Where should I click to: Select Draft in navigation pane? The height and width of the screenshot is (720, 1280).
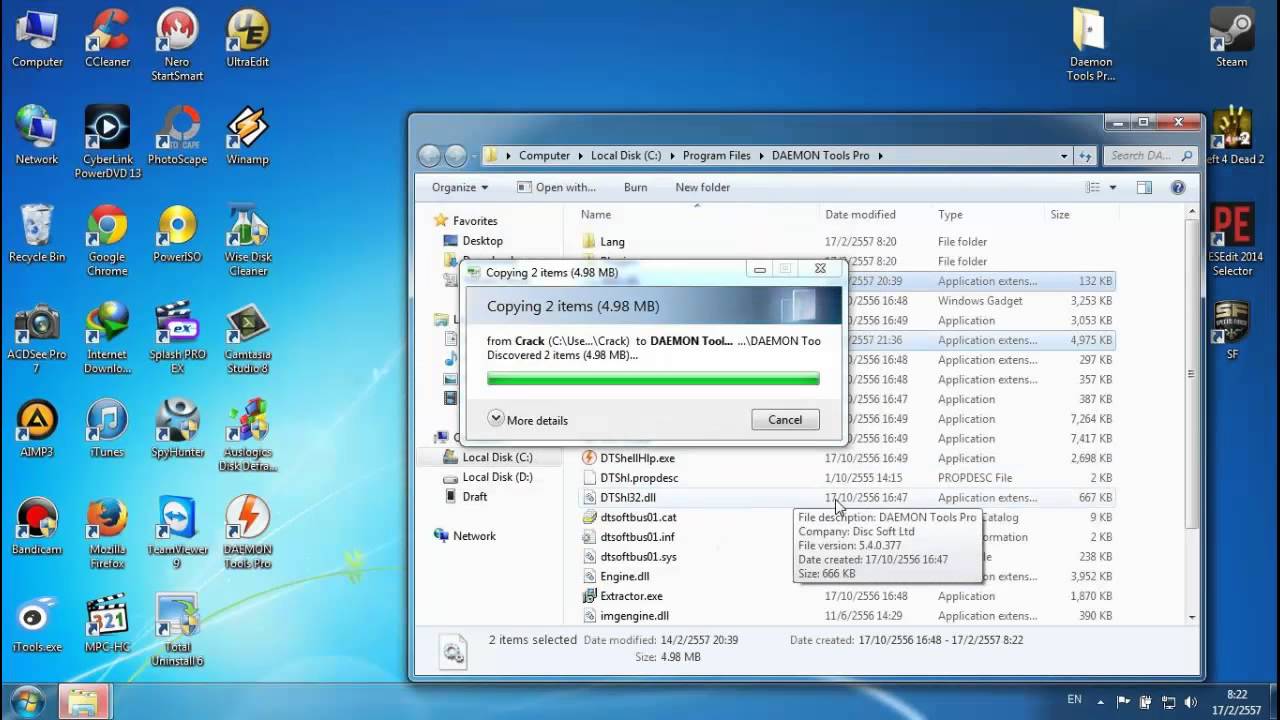tap(475, 497)
